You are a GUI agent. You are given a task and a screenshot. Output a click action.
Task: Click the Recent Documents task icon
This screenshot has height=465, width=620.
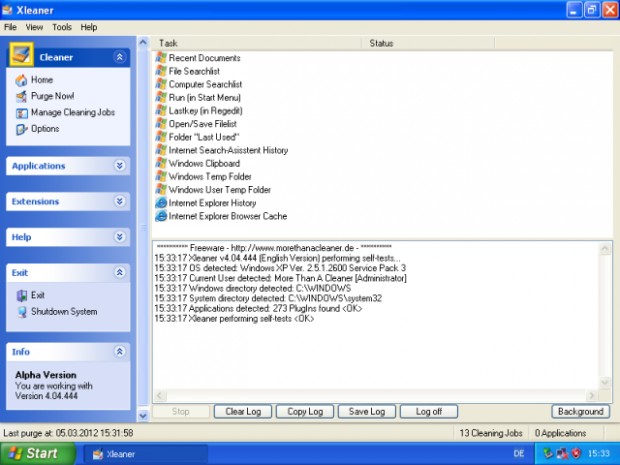point(161,58)
